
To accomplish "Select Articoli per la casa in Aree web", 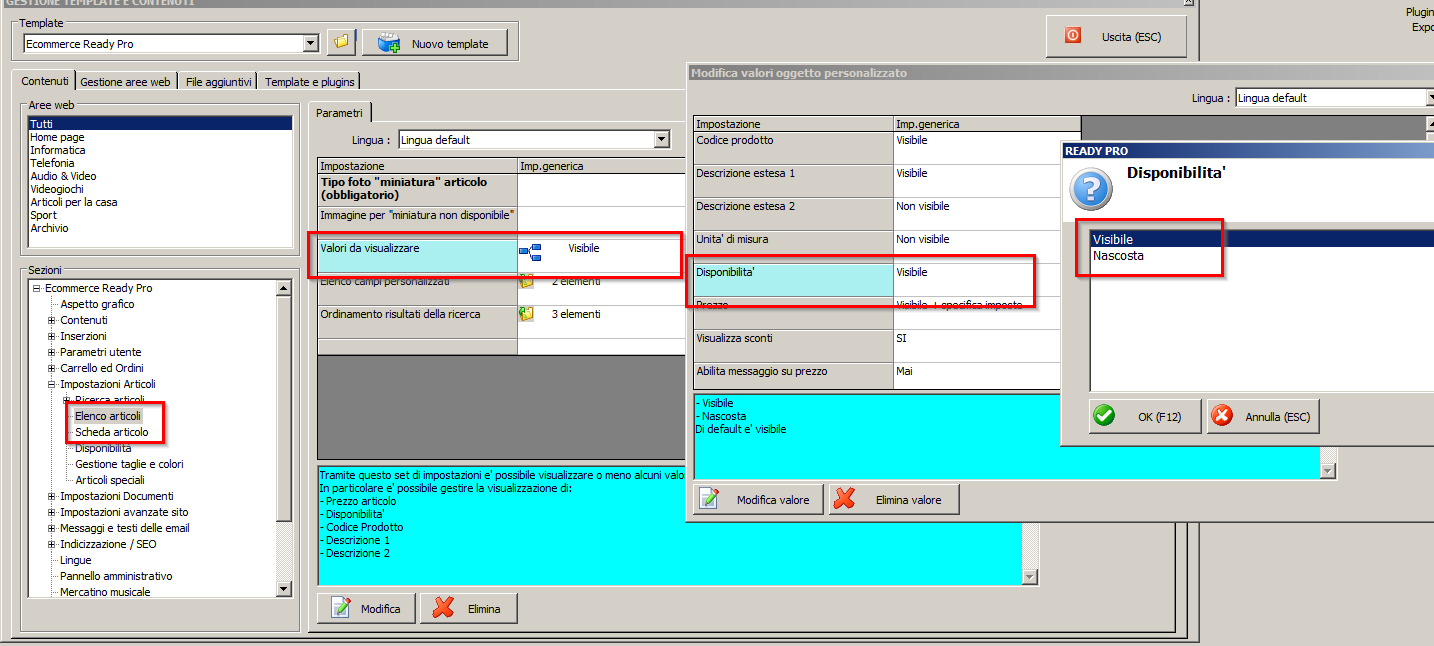I will tap(160, 202).
